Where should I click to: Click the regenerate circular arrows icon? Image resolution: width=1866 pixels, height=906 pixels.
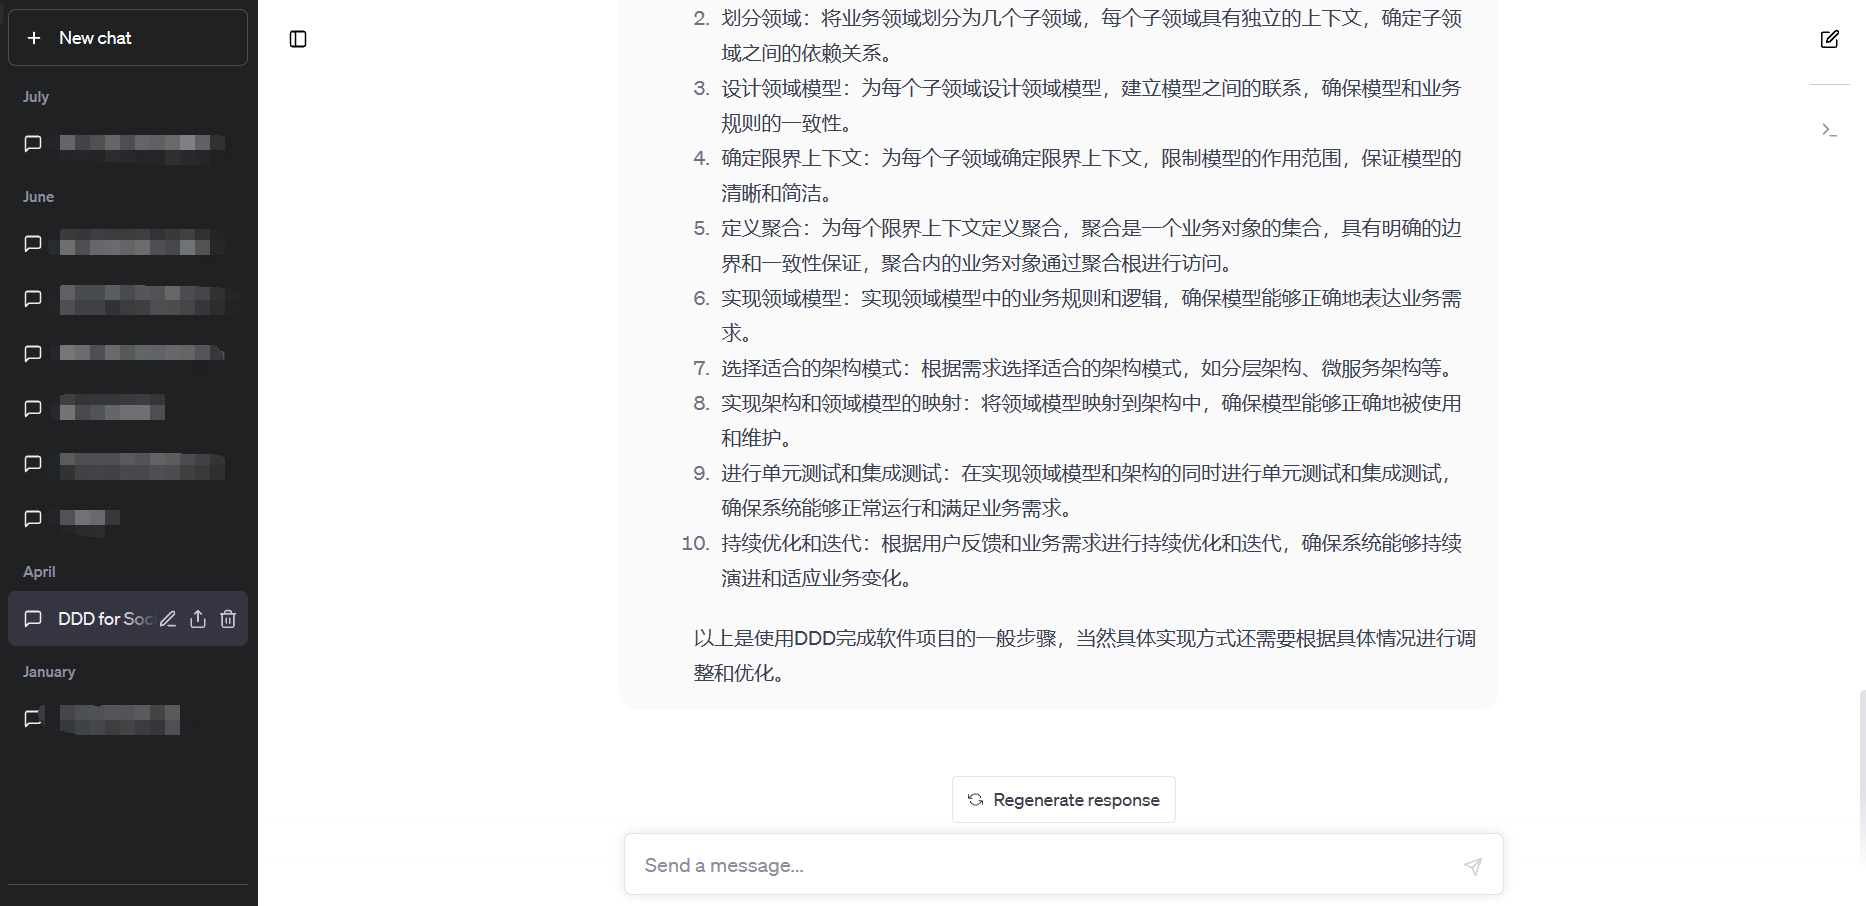pyautogui.click(x=975, y=800)
